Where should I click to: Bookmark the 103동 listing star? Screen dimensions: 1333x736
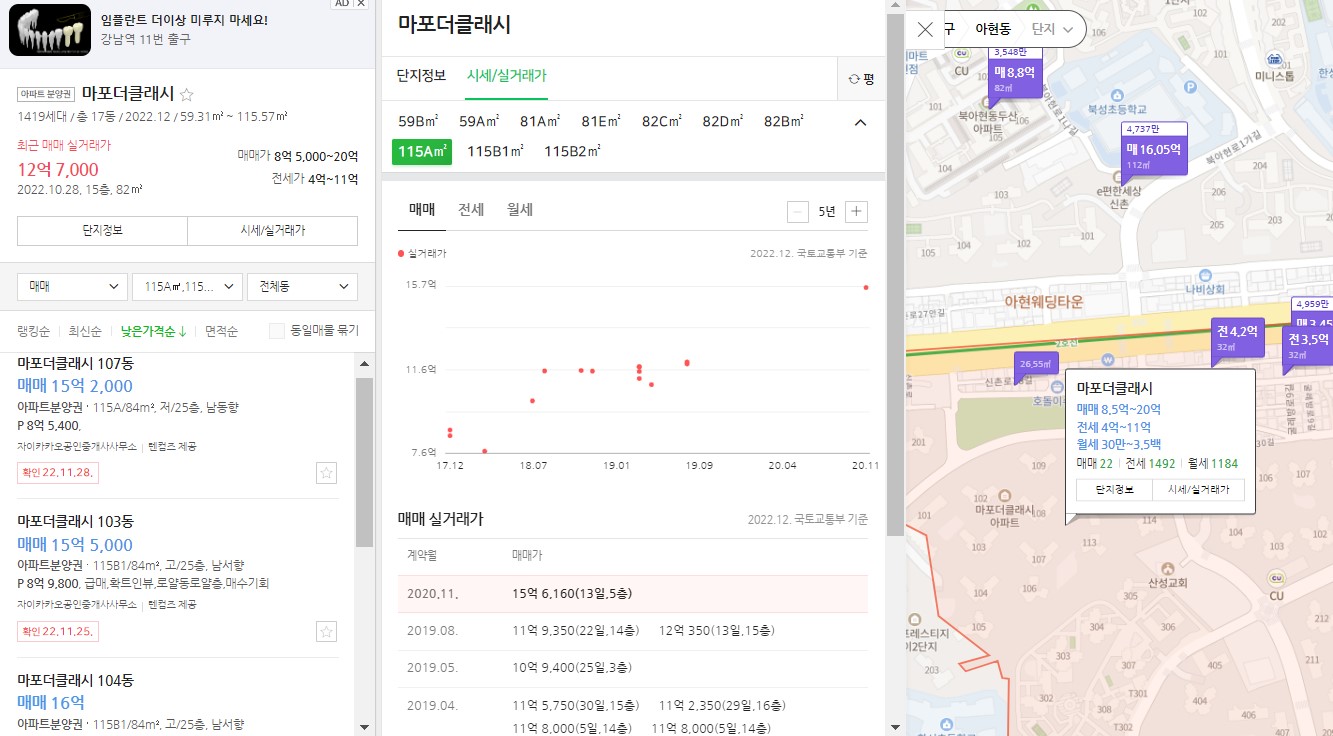(326, 631)
